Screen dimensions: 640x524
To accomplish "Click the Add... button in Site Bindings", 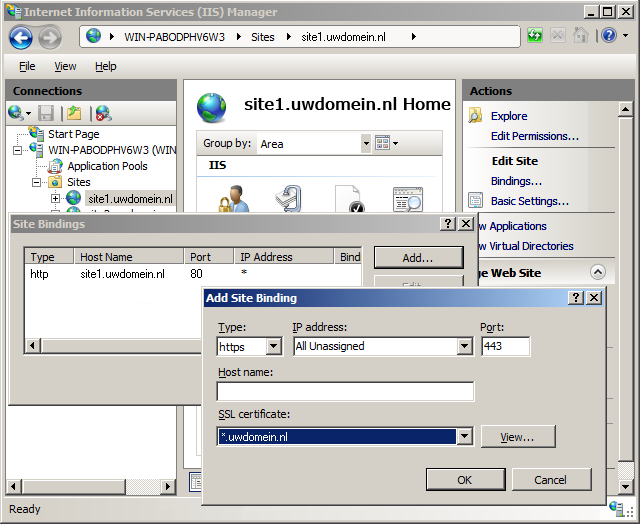I will tap(419, 258).
